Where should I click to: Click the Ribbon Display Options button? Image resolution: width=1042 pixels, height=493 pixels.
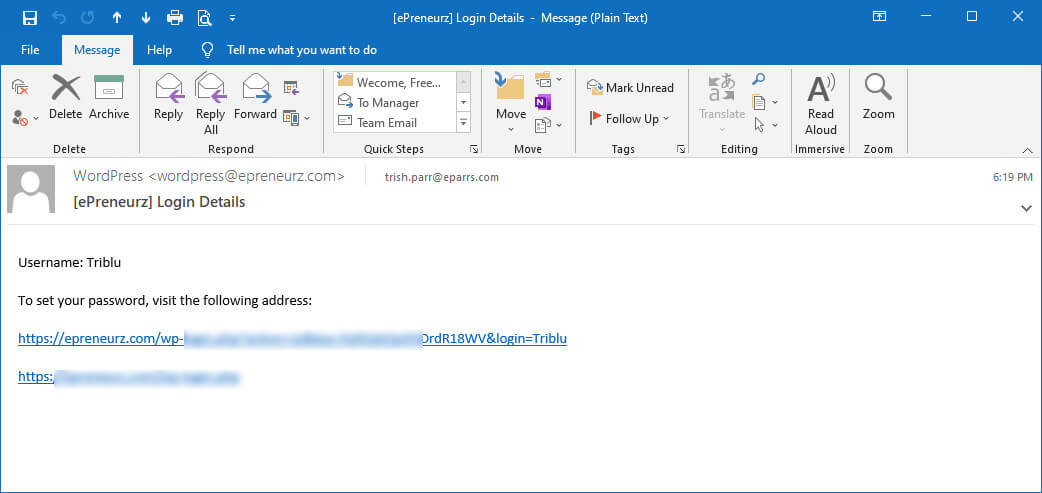coord(879,17)
